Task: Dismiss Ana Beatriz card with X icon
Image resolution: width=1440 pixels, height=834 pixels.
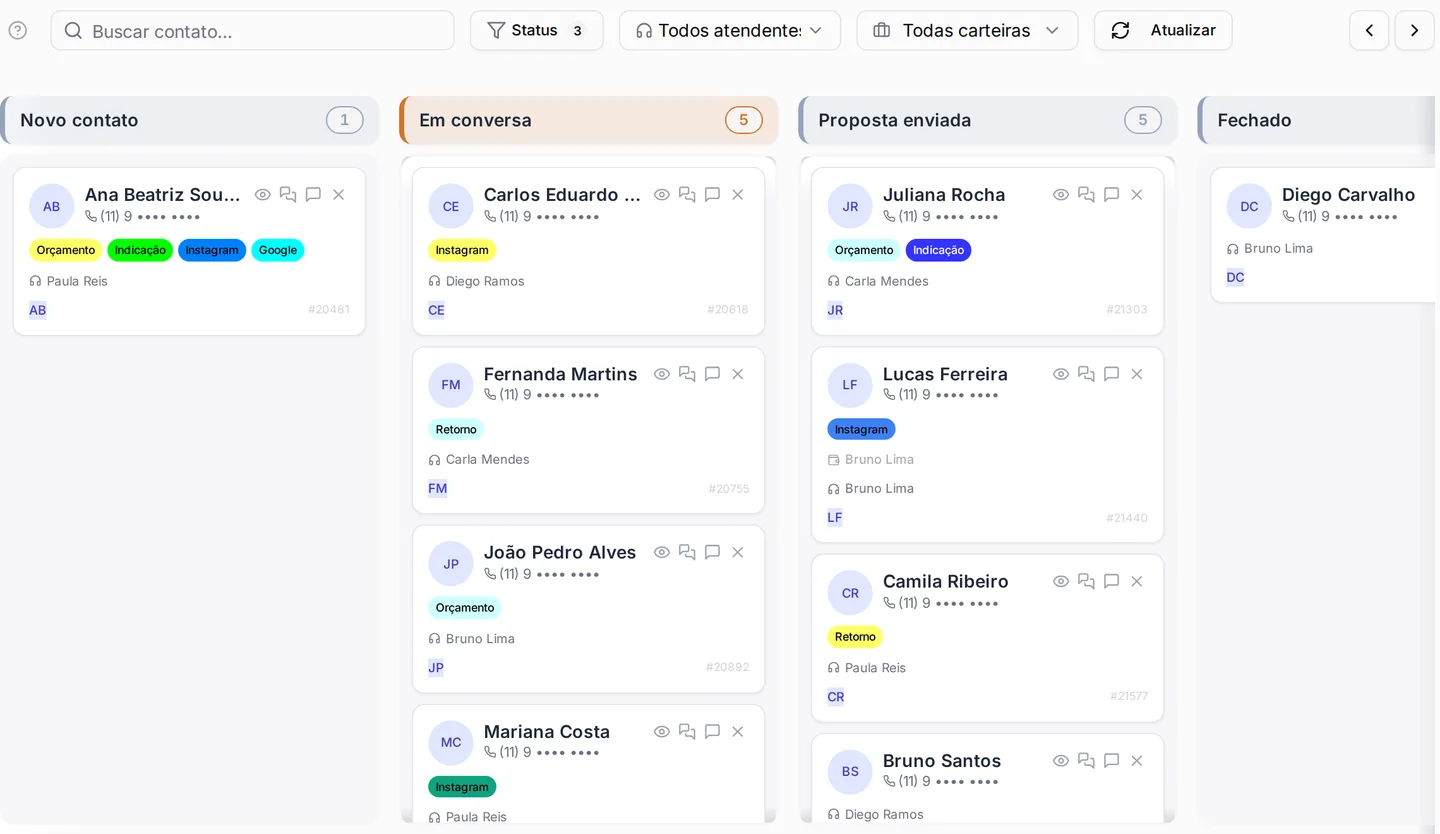Action: point(339,195)
